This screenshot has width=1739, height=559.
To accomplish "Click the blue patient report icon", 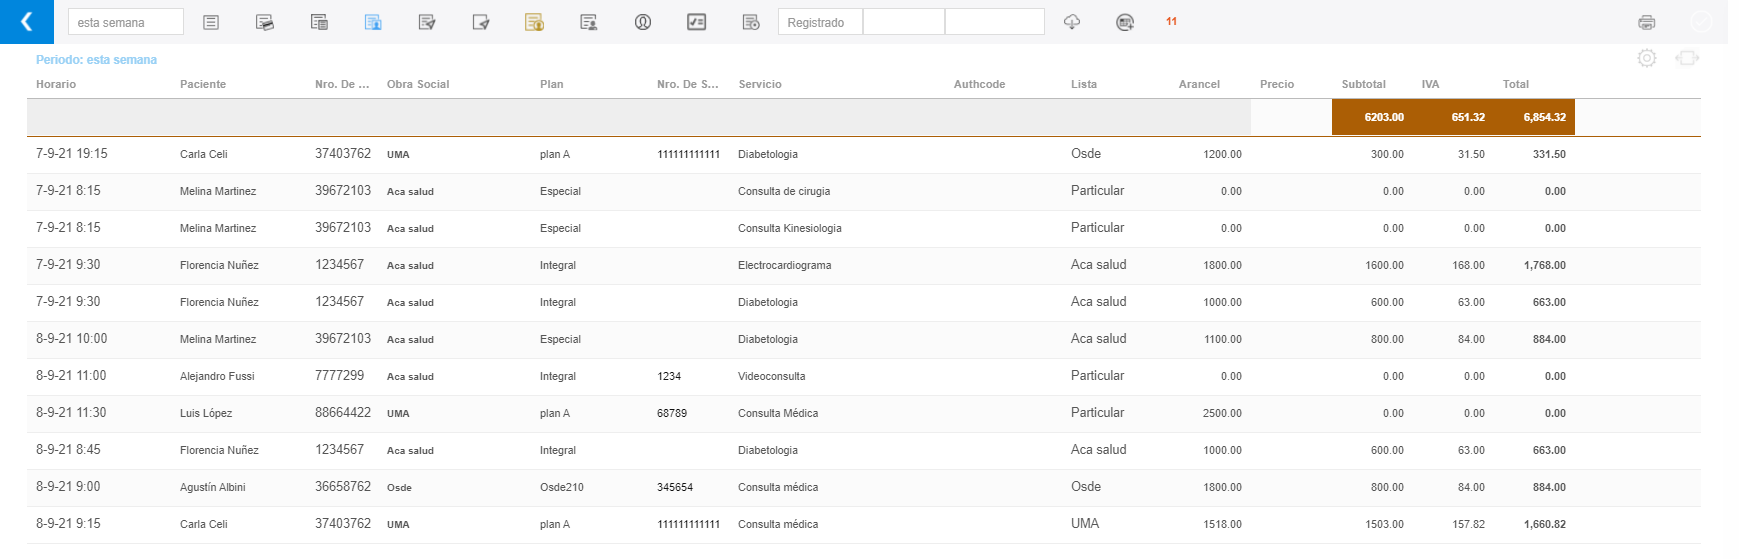I will (373, 22).
